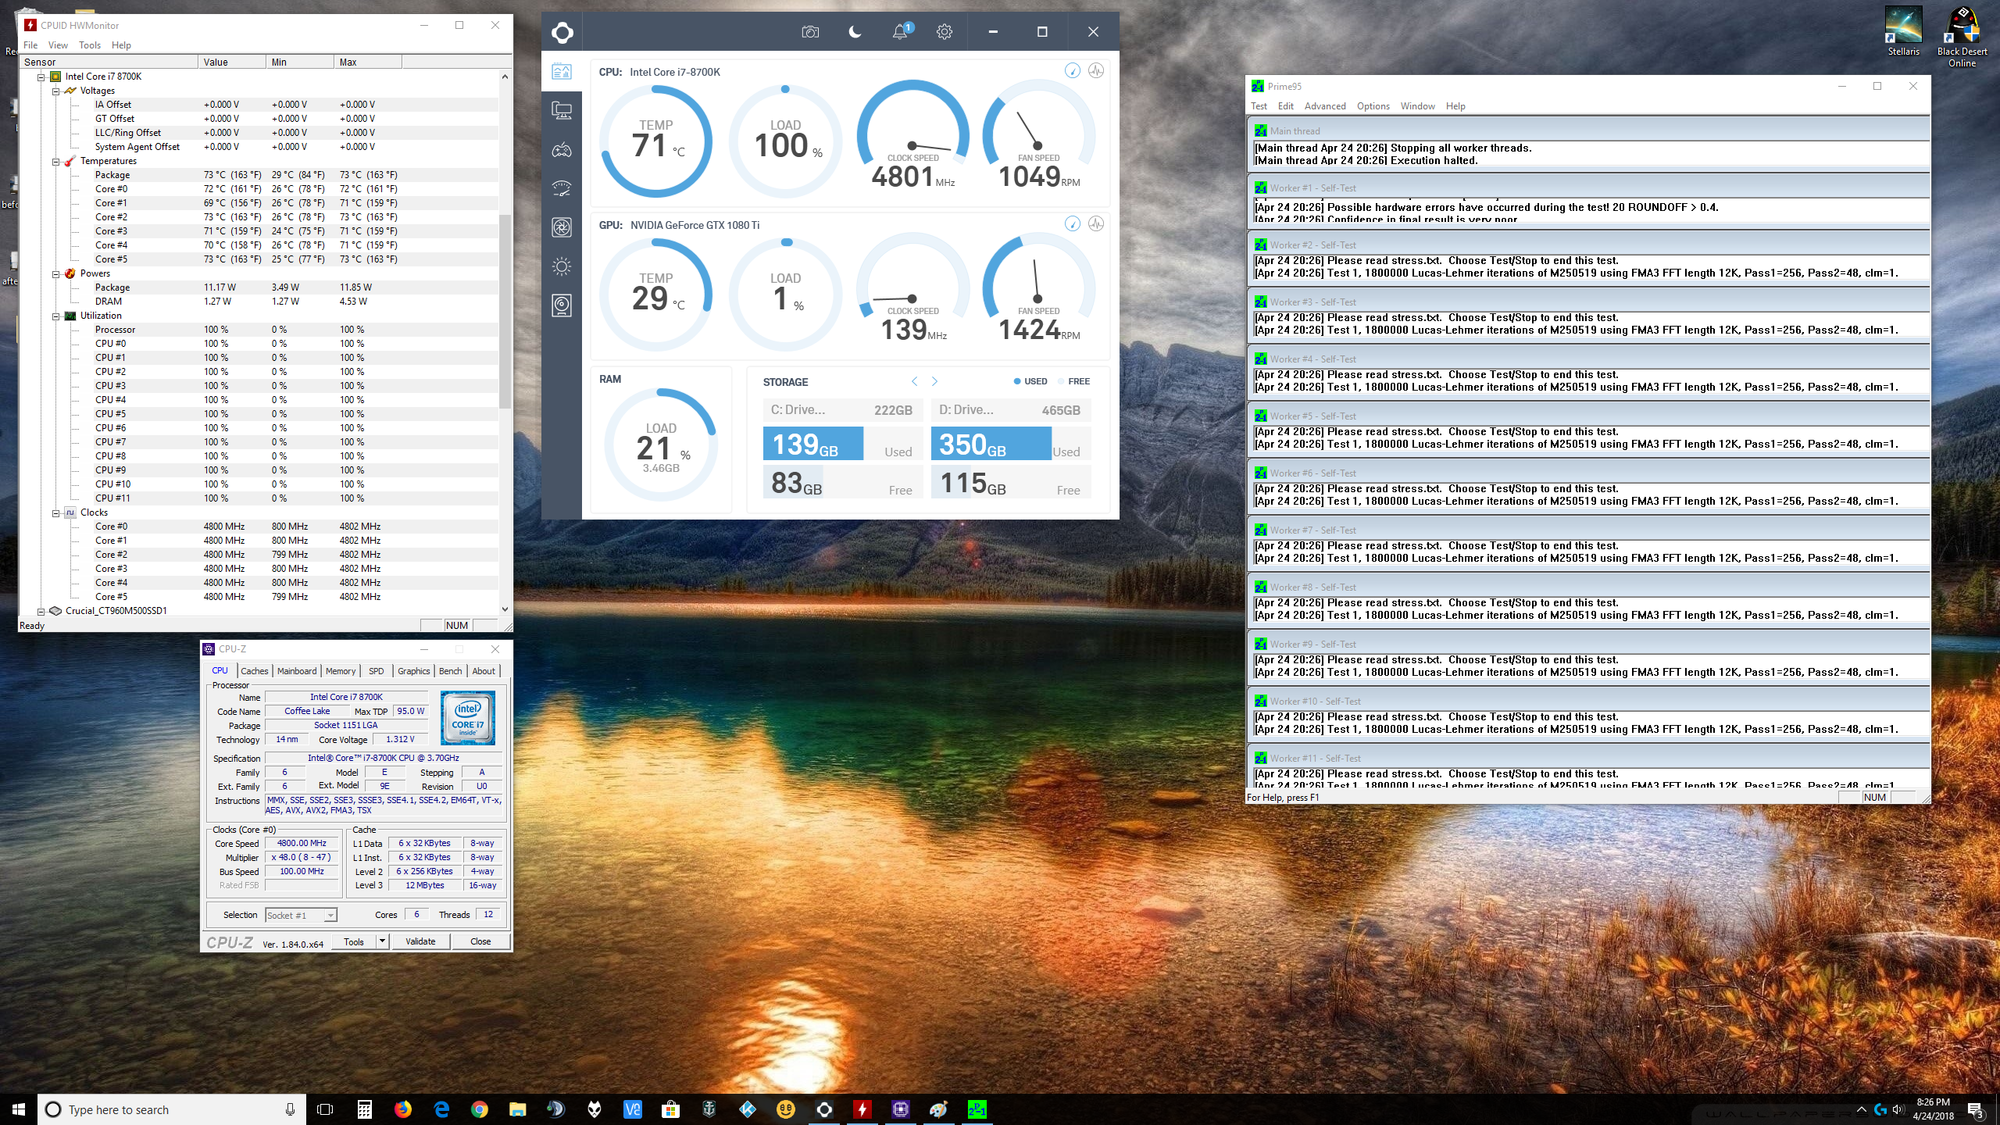Open PC specs from the CAM sidebar
This screenshot has height=1125, width=2000.
[x=562, y=110]
